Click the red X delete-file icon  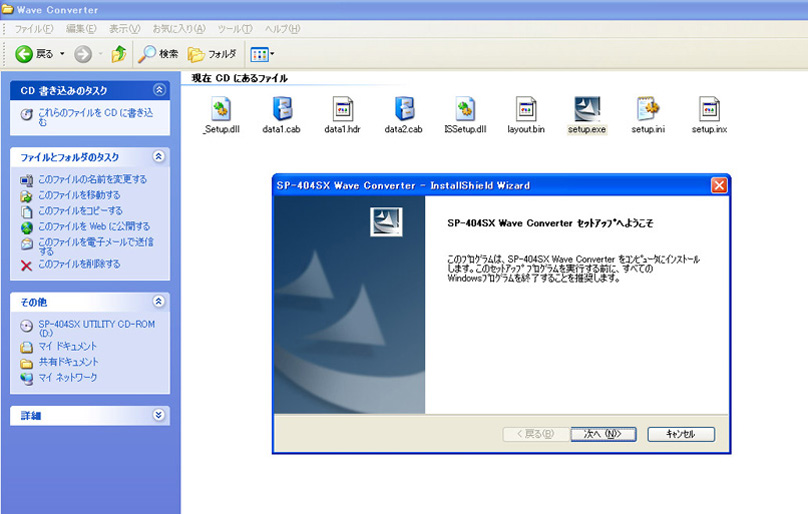(26, 266)
